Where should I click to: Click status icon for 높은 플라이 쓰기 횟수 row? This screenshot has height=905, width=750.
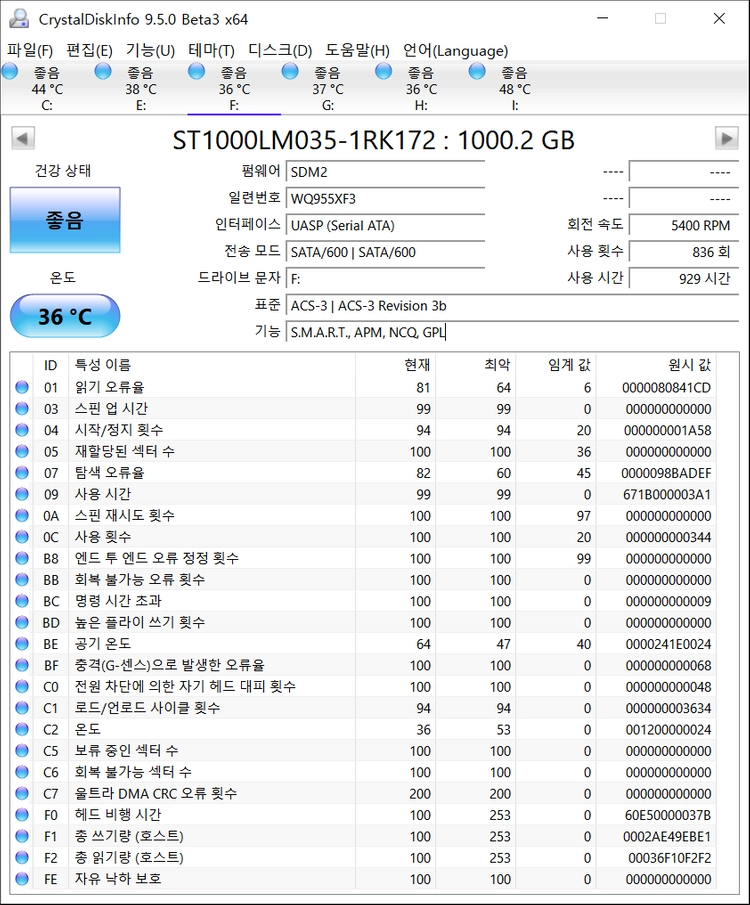pos(22,622)
